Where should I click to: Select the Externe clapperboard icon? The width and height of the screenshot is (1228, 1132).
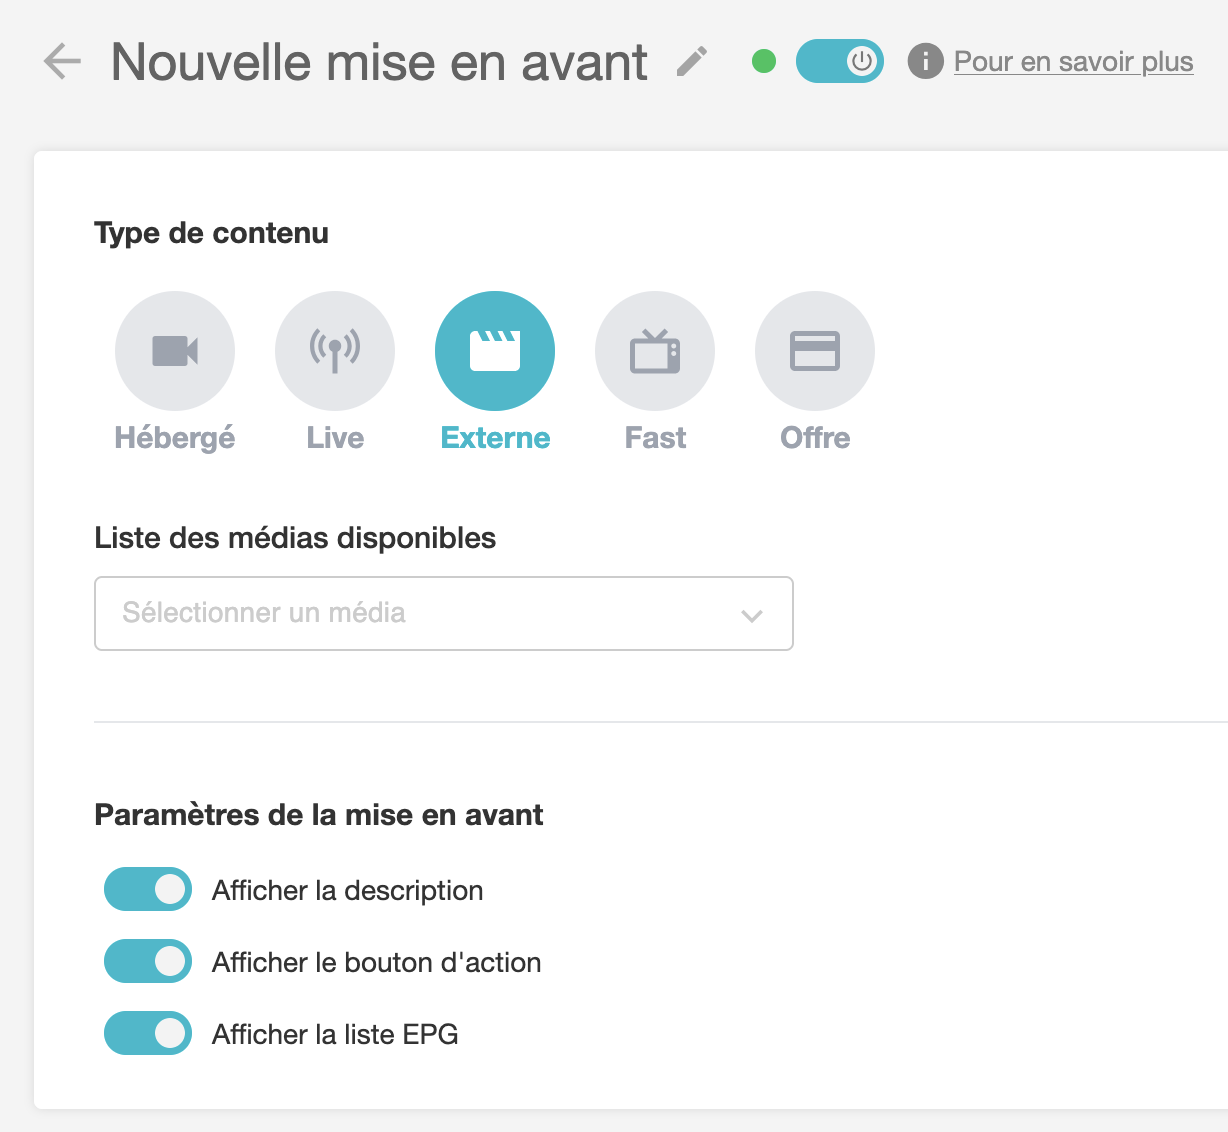495,351
